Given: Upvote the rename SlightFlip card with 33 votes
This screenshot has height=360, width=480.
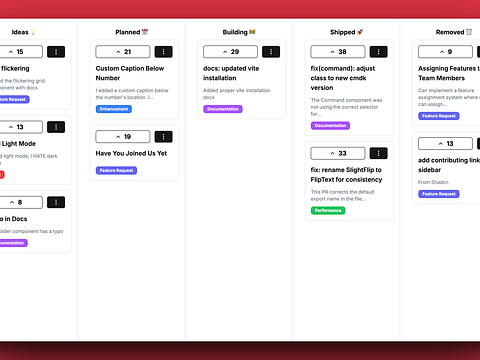Looking at the screenshot, I should point(338,153).
